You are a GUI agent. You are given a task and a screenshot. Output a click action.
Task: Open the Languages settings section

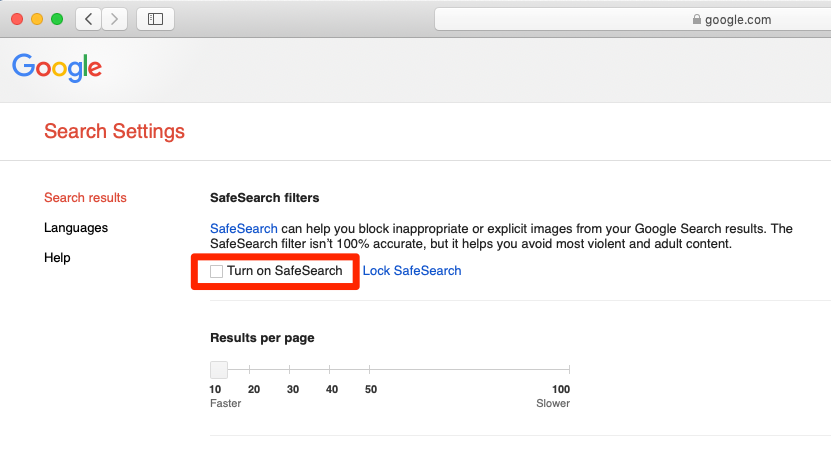click(76, 228)
